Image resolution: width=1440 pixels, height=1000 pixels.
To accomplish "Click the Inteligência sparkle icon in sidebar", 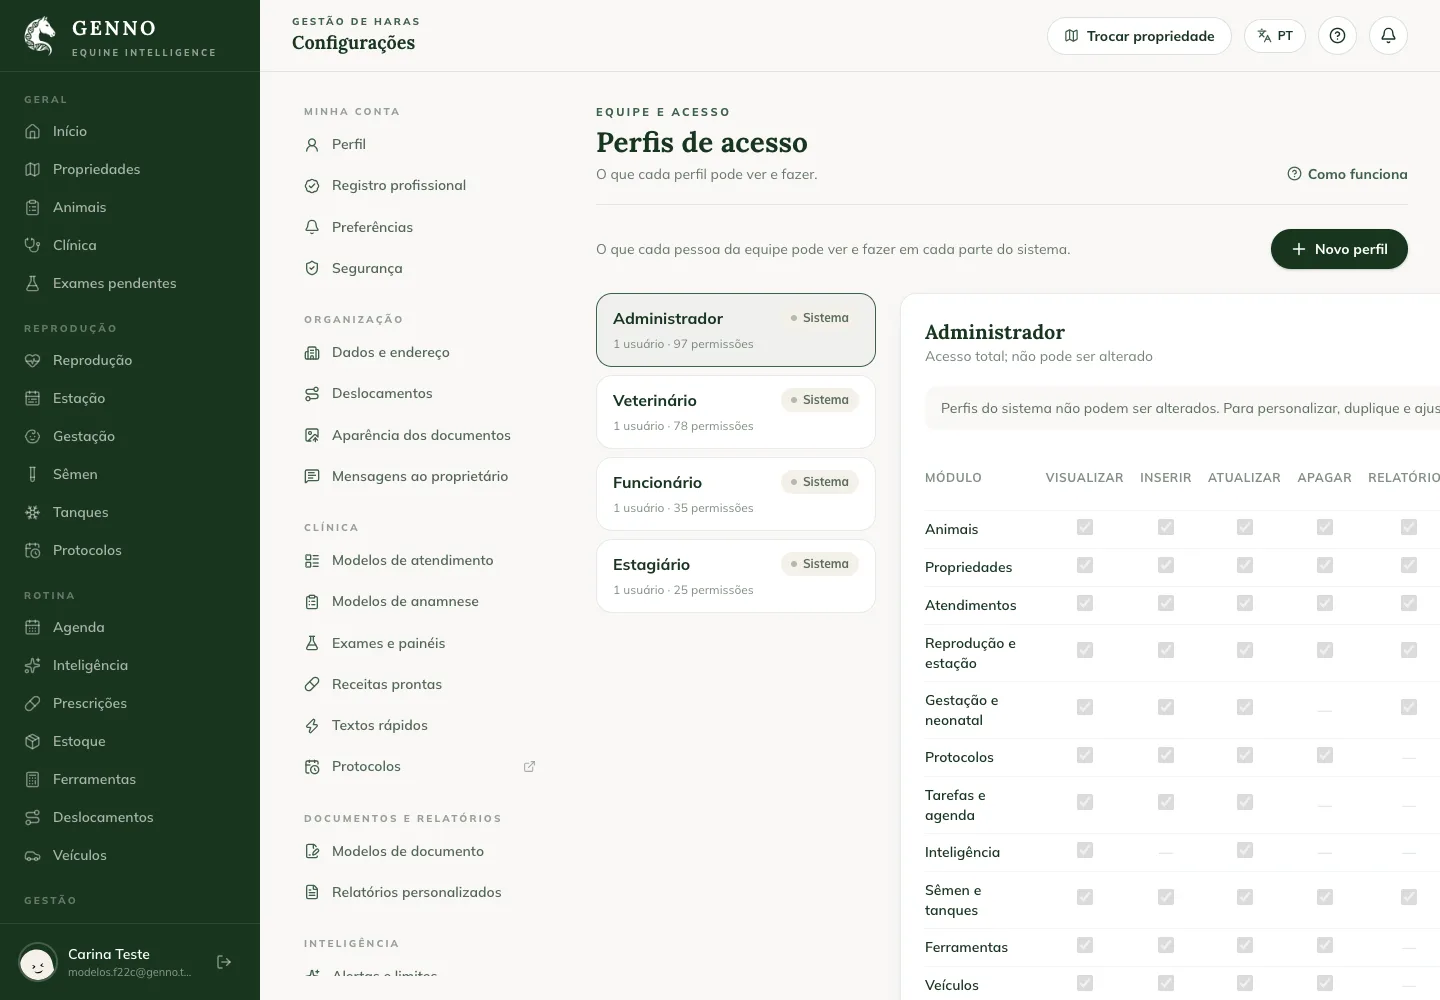I will tap(33, 665).
